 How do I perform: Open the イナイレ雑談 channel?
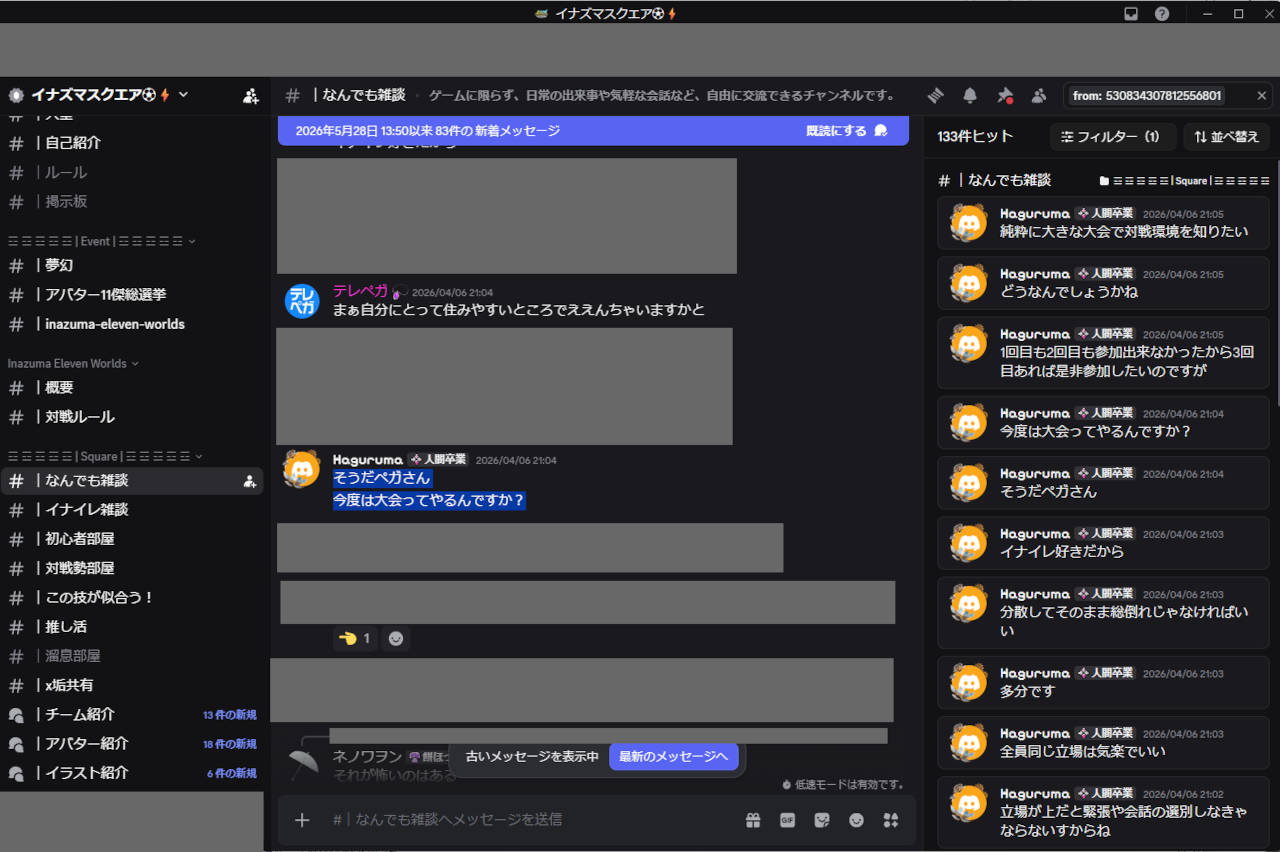132,510
